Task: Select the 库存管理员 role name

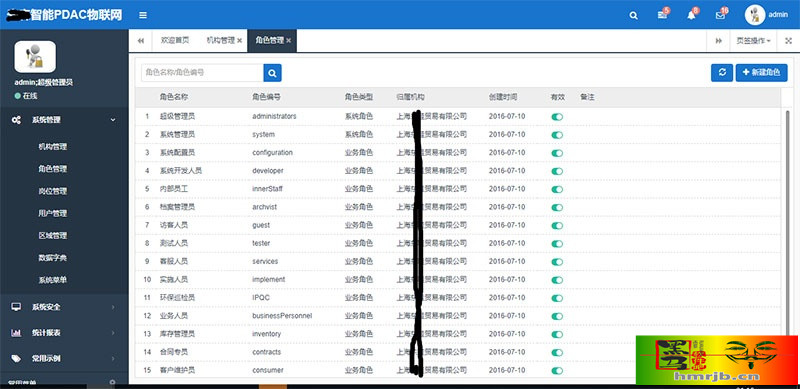Action: 177,334
